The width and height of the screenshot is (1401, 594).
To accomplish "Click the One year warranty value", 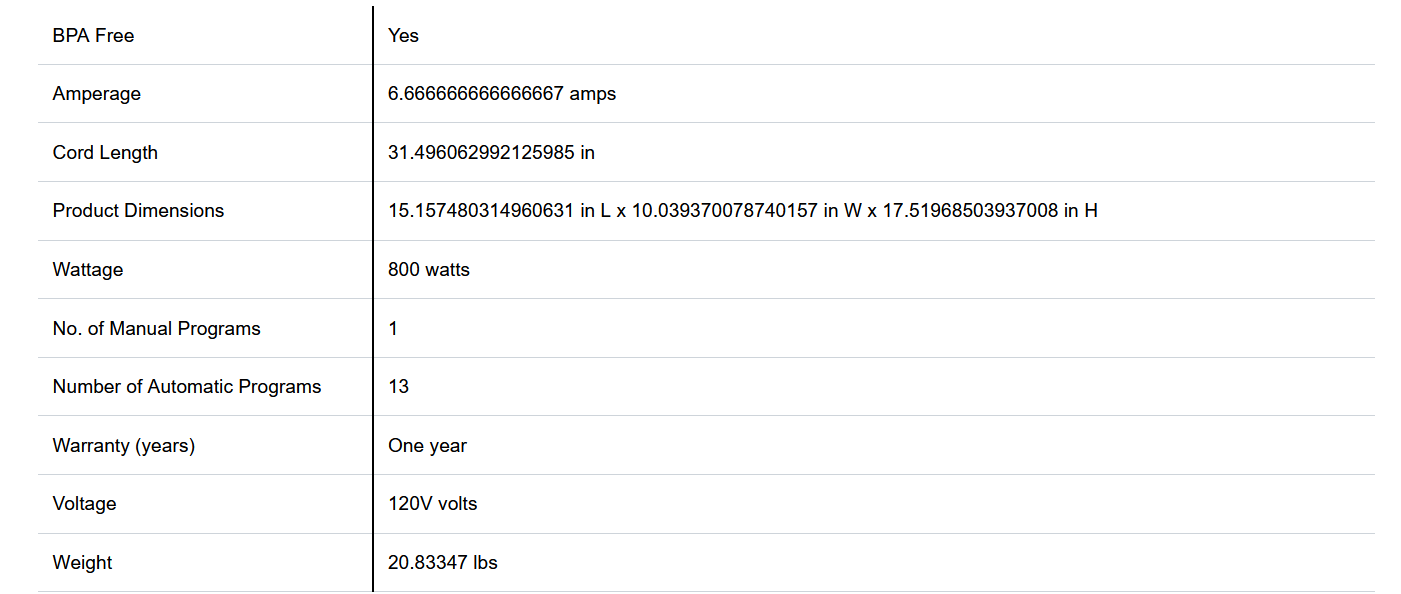I will [427, 446].
